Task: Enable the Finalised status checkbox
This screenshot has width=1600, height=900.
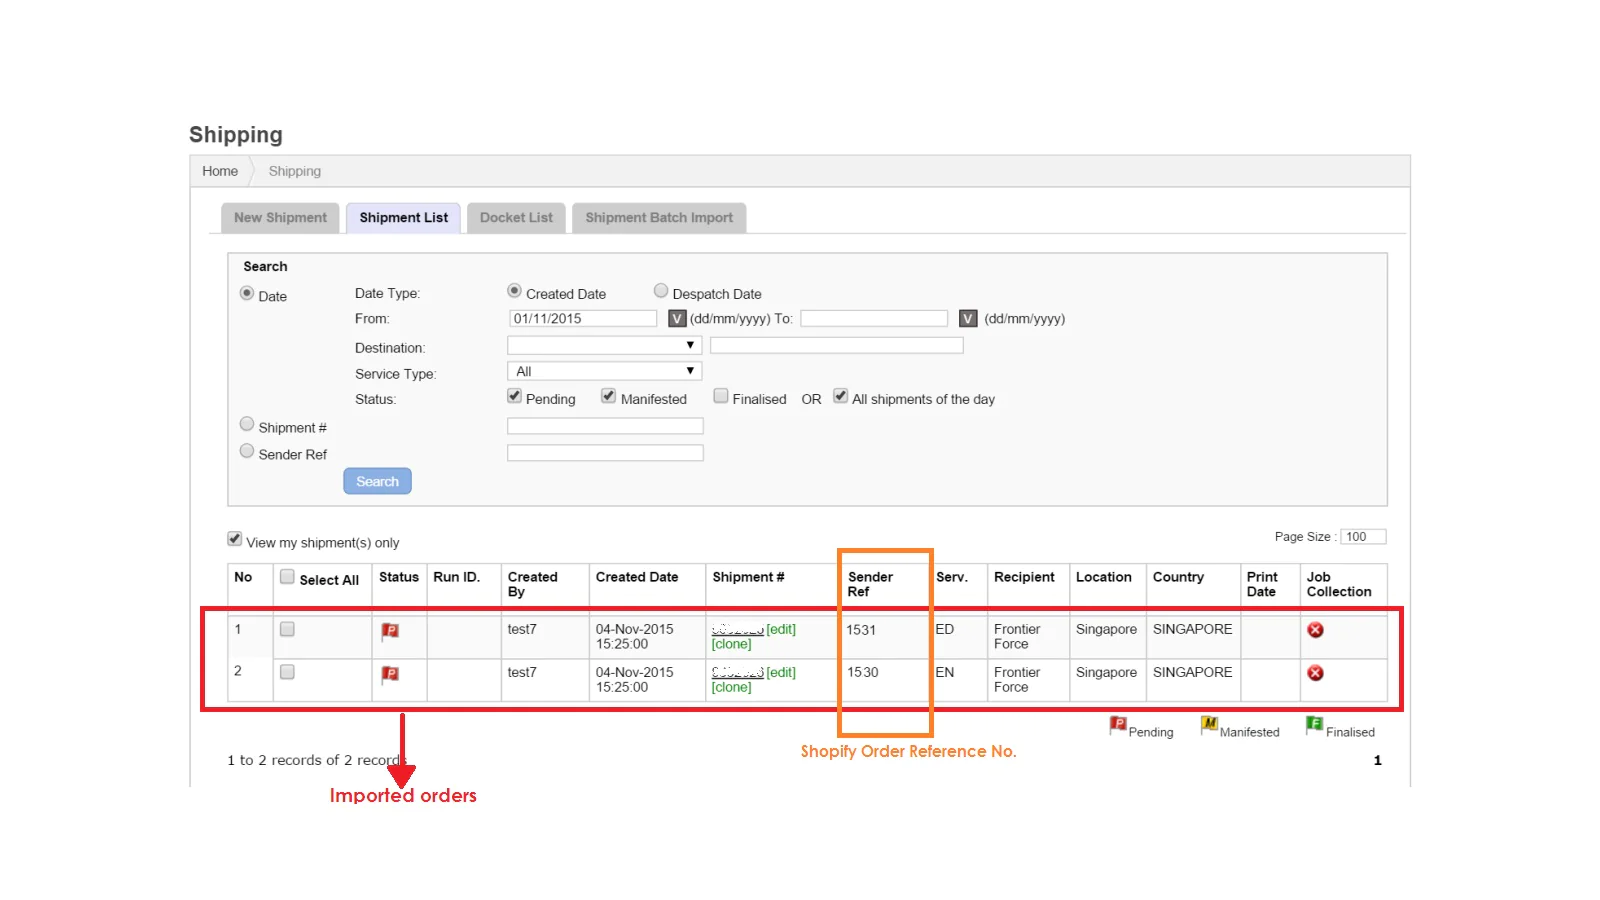Action: coord(720,397)
